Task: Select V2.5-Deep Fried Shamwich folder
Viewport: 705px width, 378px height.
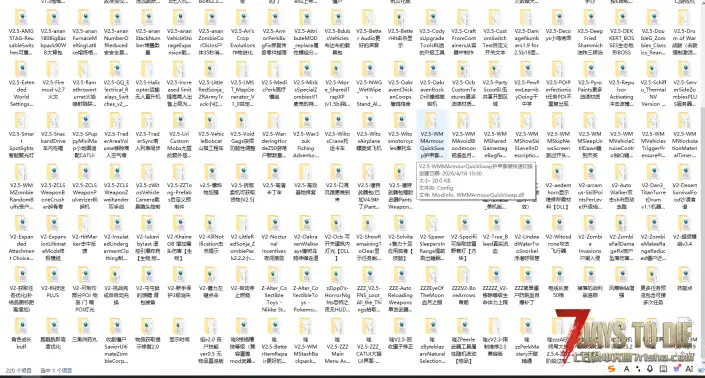Action: point(590,32)
